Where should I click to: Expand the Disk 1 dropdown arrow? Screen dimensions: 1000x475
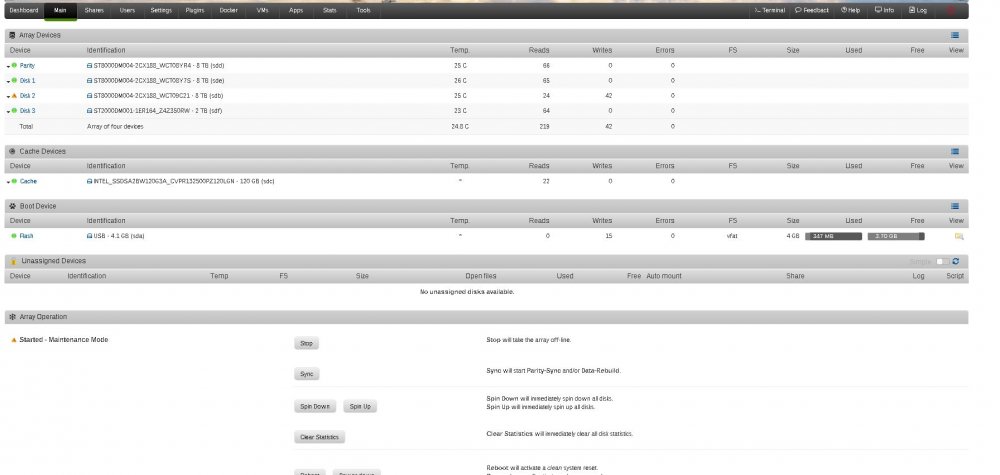pyautogui.click(x=8, y=82)
